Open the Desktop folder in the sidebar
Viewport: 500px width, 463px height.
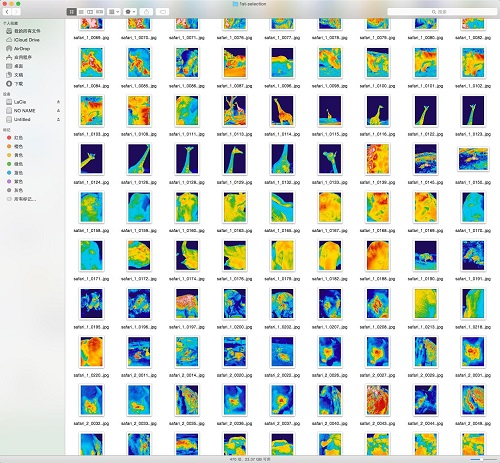(x=15, y=66)
